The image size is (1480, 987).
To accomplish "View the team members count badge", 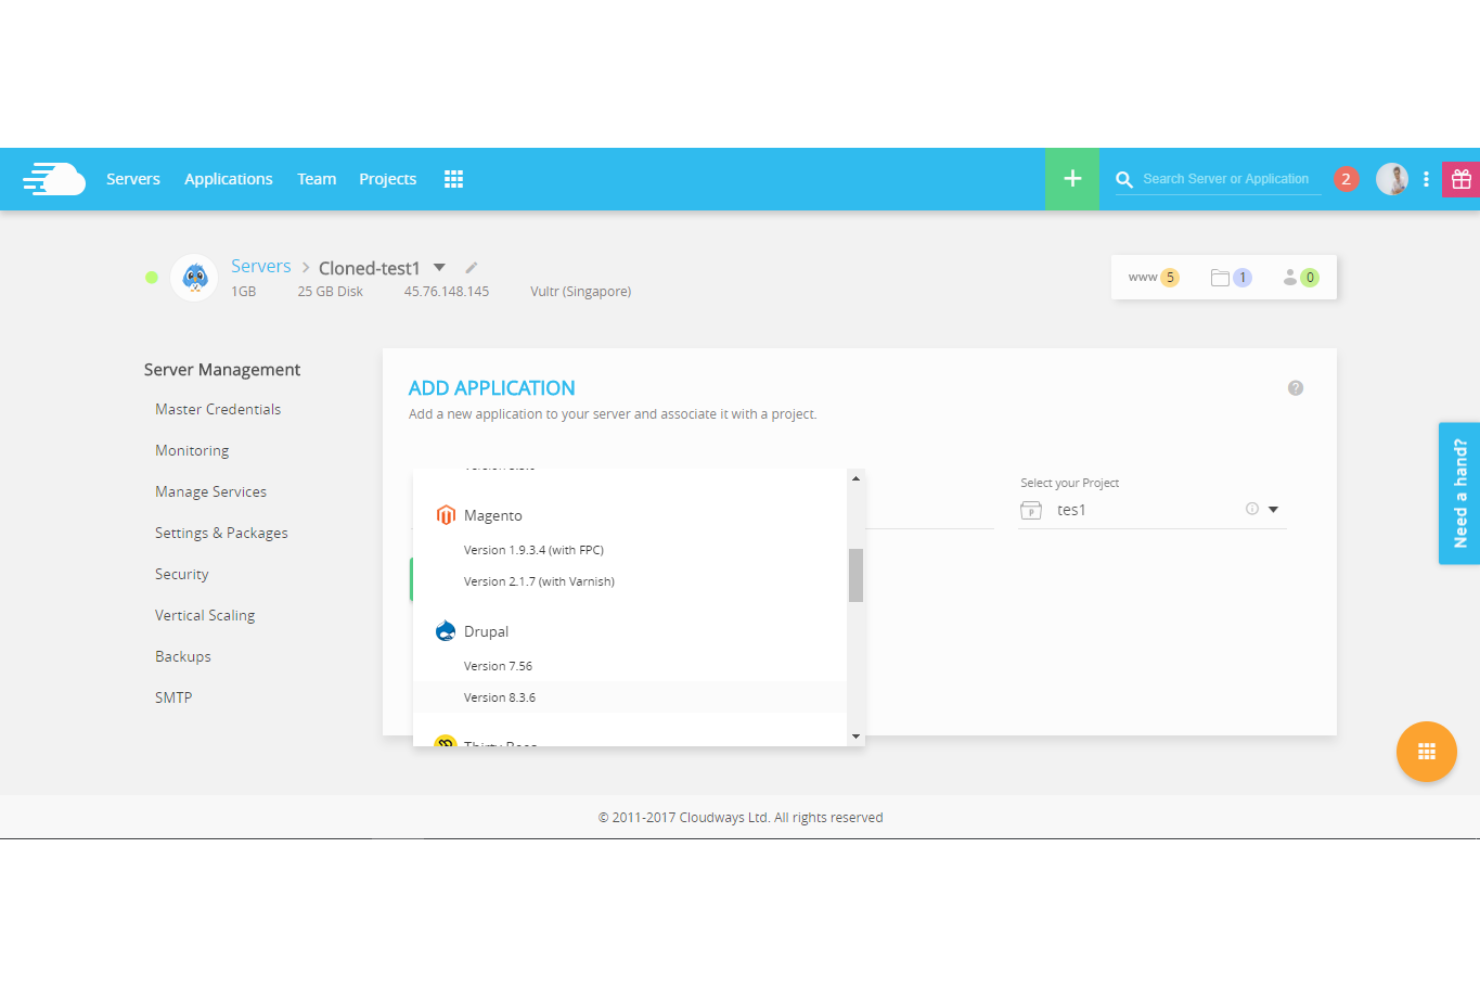I will (x=1301, y=277).
